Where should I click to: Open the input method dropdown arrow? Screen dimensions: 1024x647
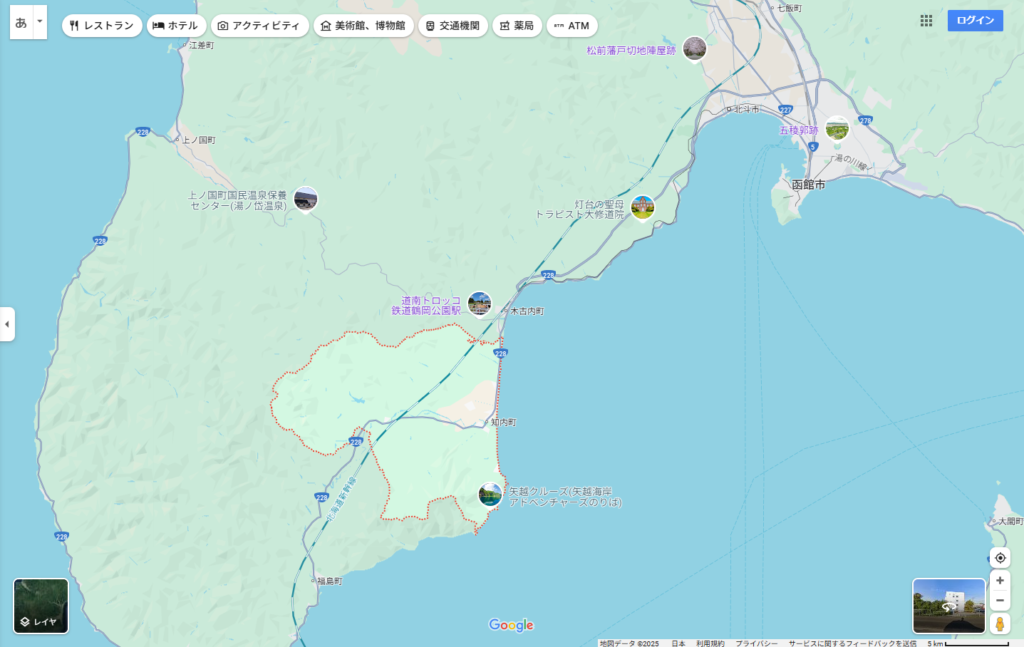coord(40,22)
